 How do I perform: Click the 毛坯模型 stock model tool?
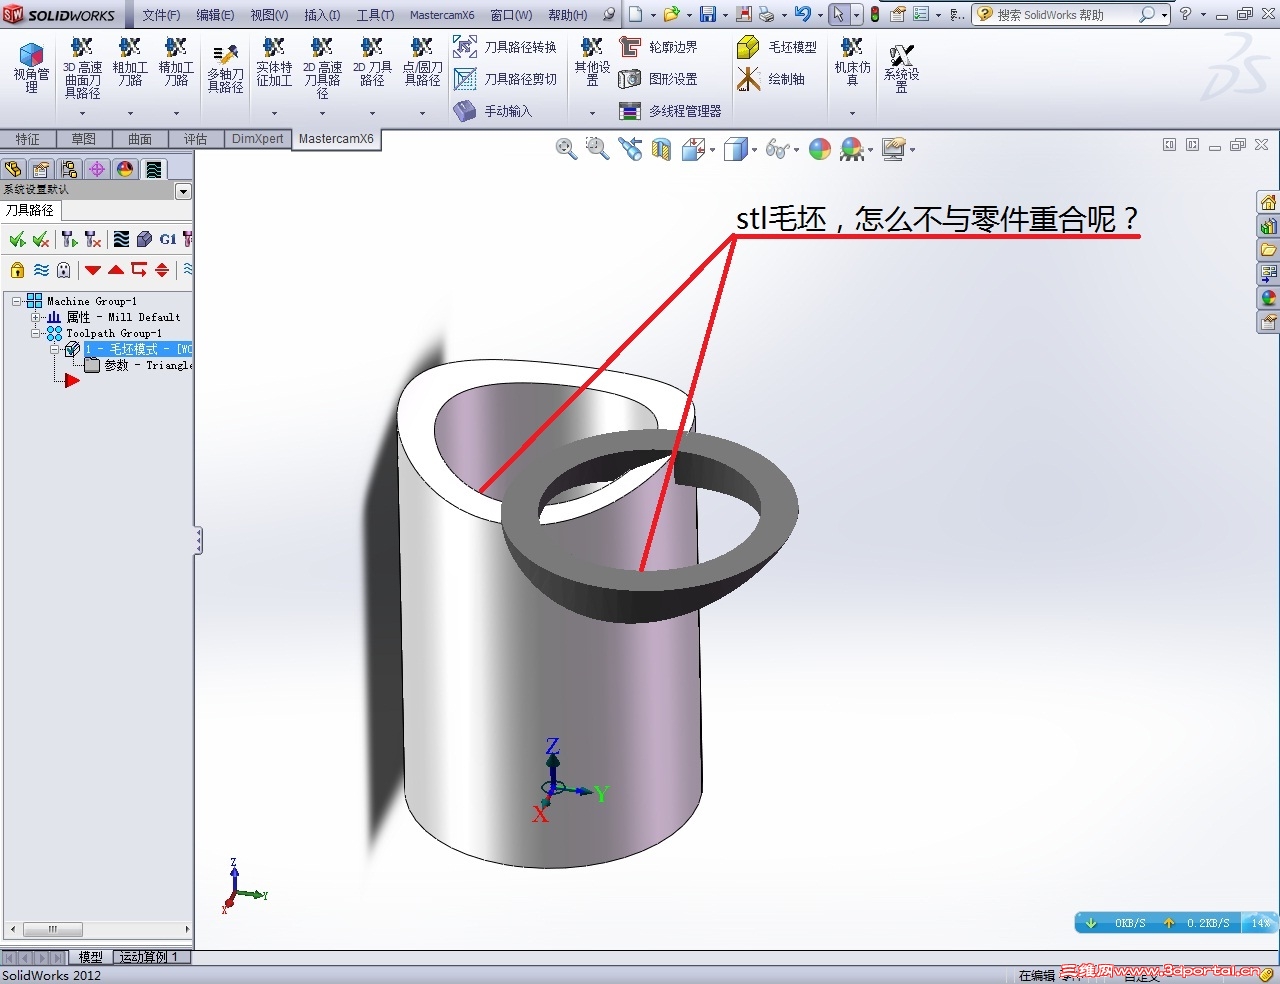(x=777, y=47)
